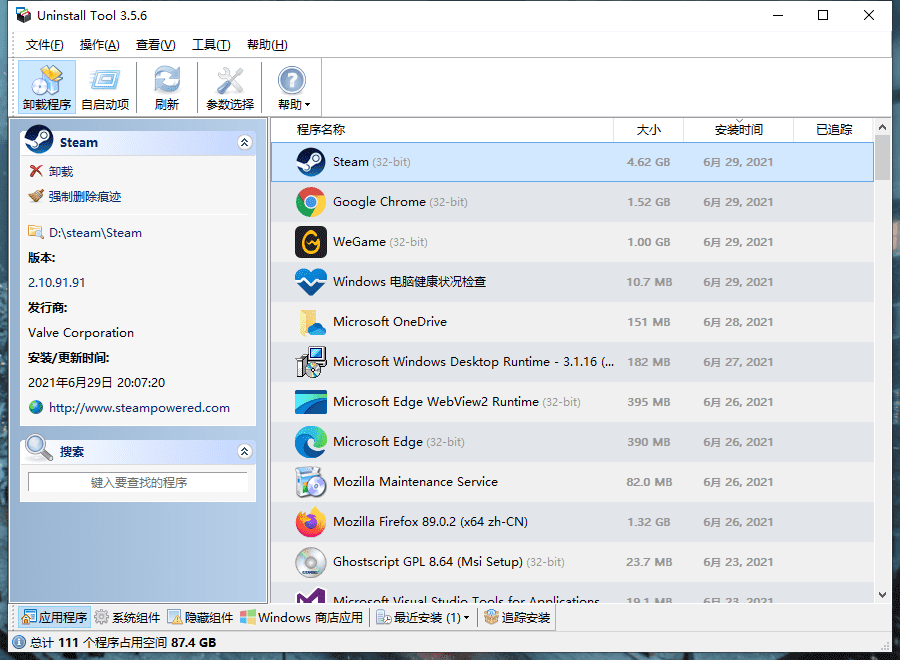The image size is (900, 660).
Task: Switch to Windows 商店应用 store apps tab
Action: pyautogui.click(x=302, y=618)
